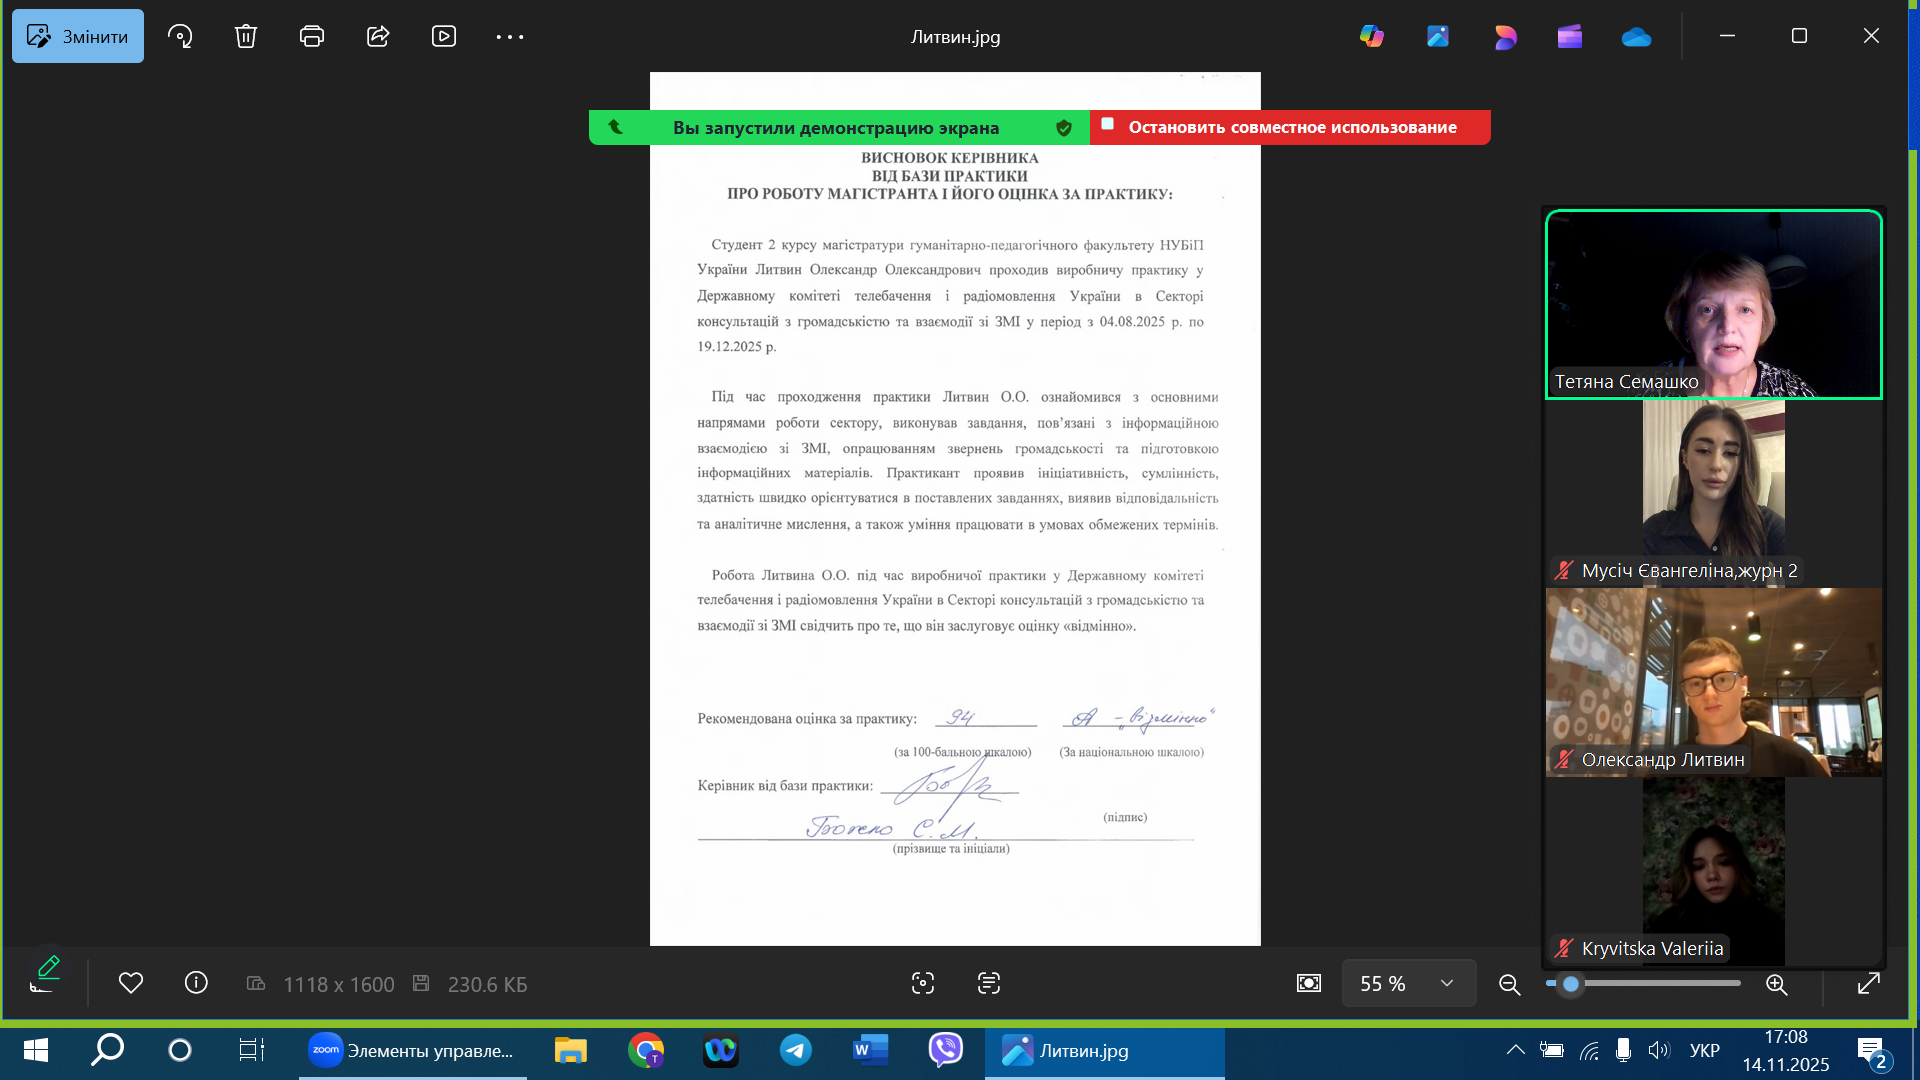The height and width of the screenshot is (1080, 1920).
Task: Click the zoom in magnifier icon
Action: [x=1777, y=984]
